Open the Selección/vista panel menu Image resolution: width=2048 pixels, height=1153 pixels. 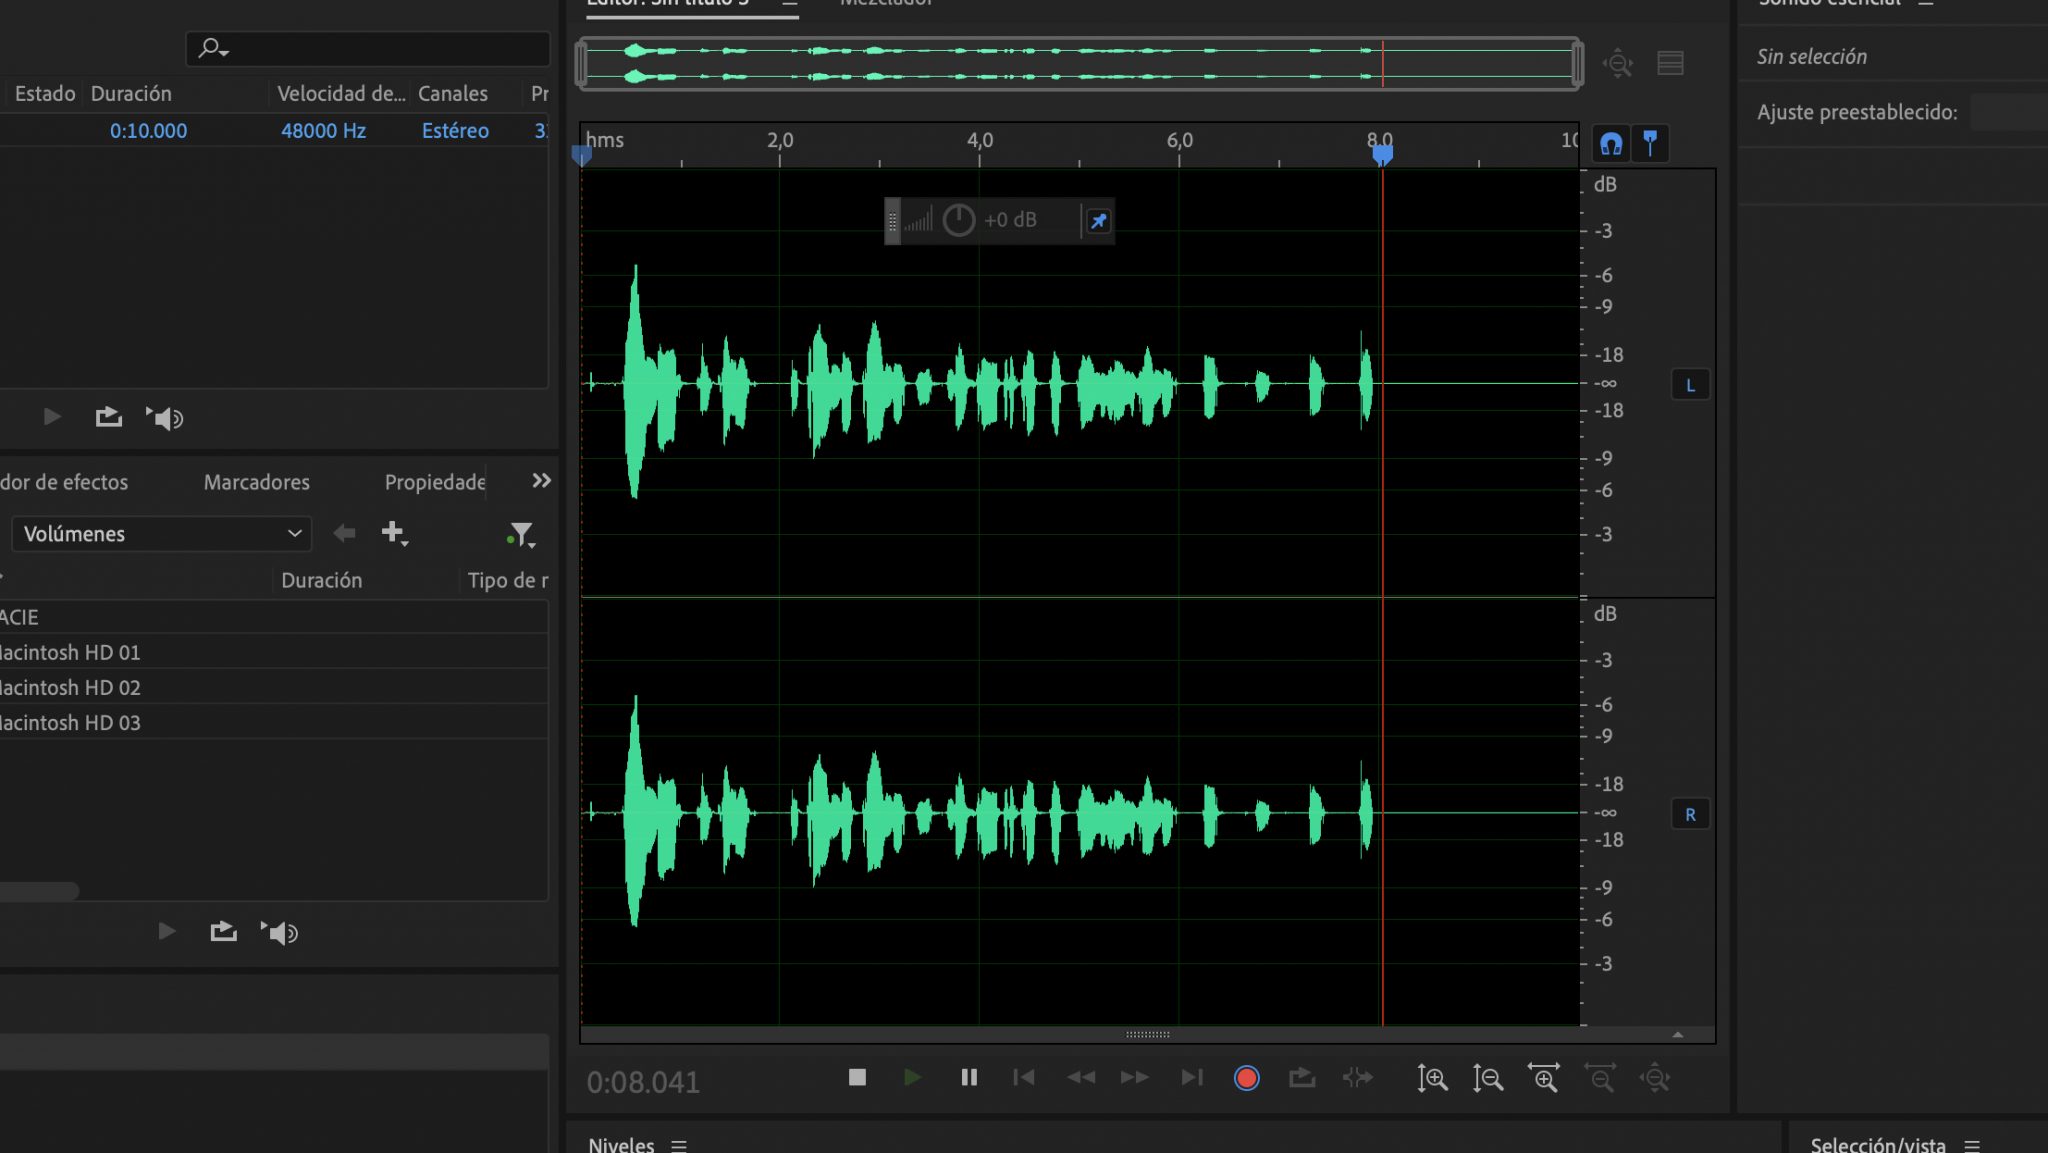[1973, 1144]
